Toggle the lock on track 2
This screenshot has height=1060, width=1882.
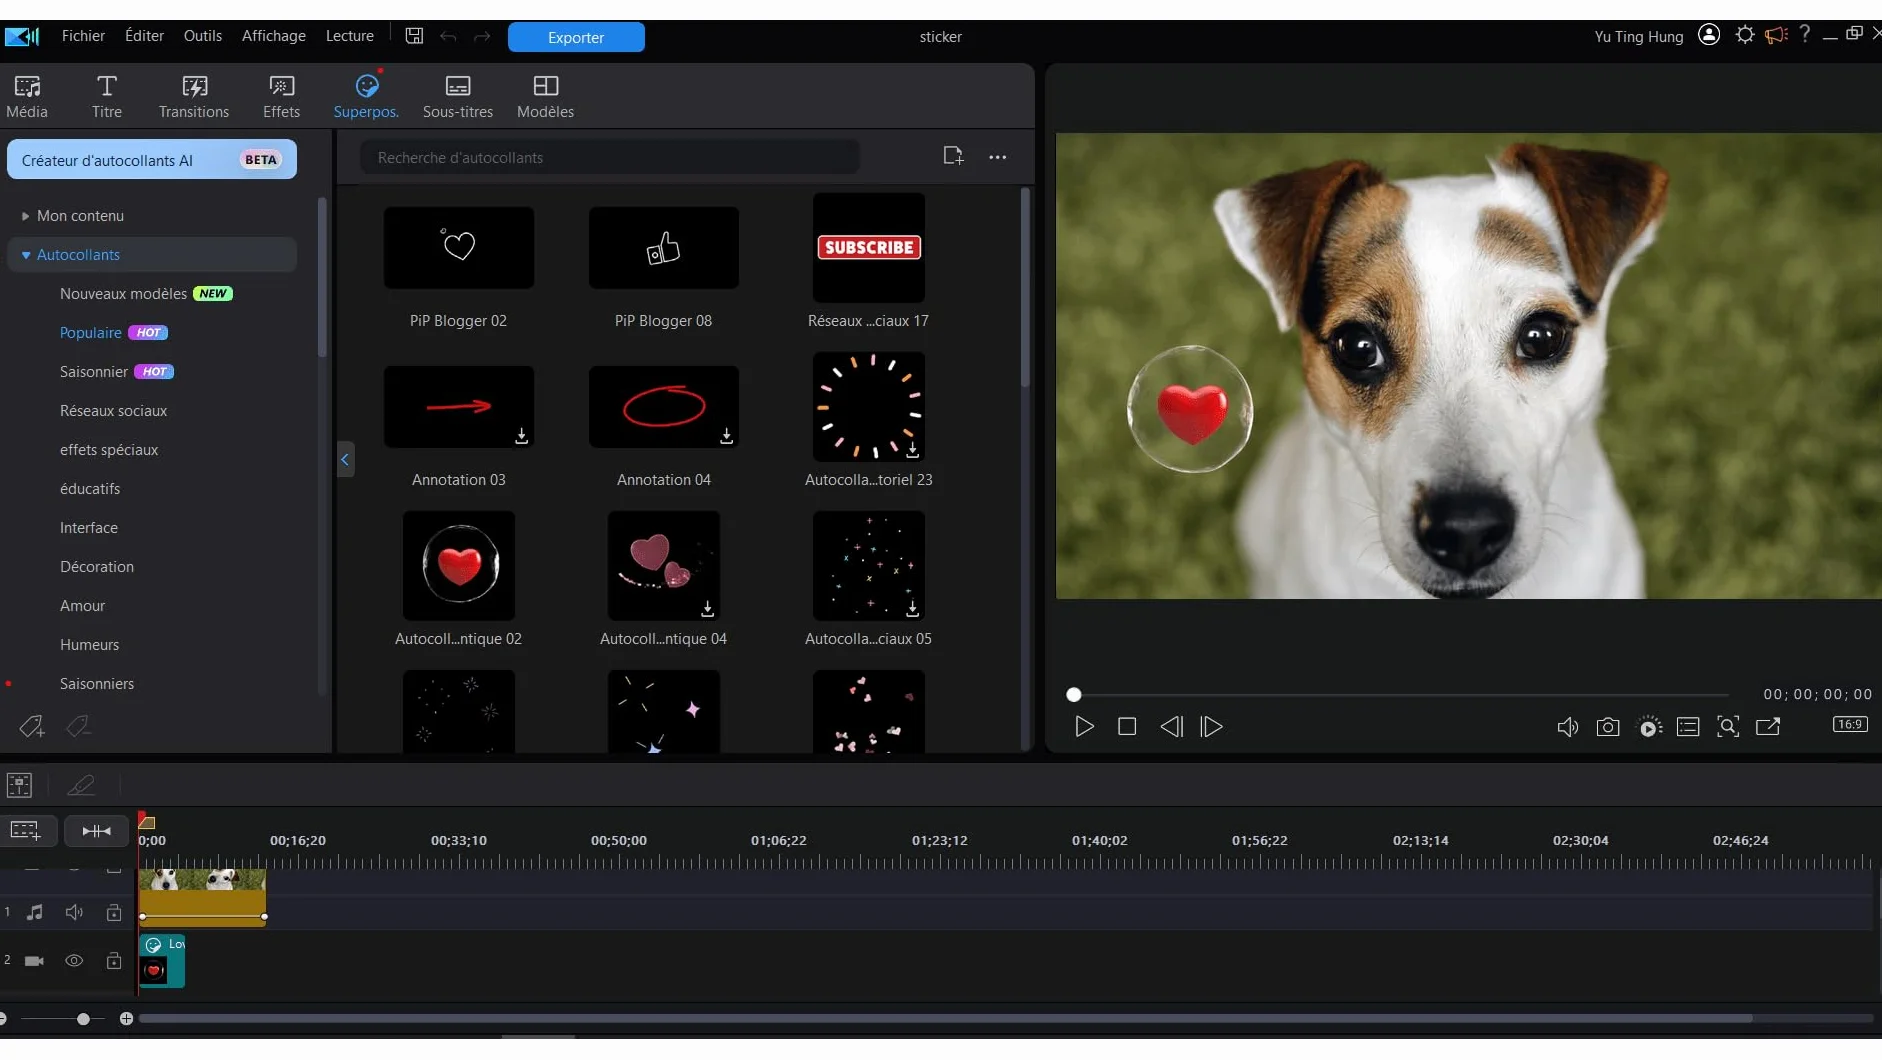(x=114, y=961)
